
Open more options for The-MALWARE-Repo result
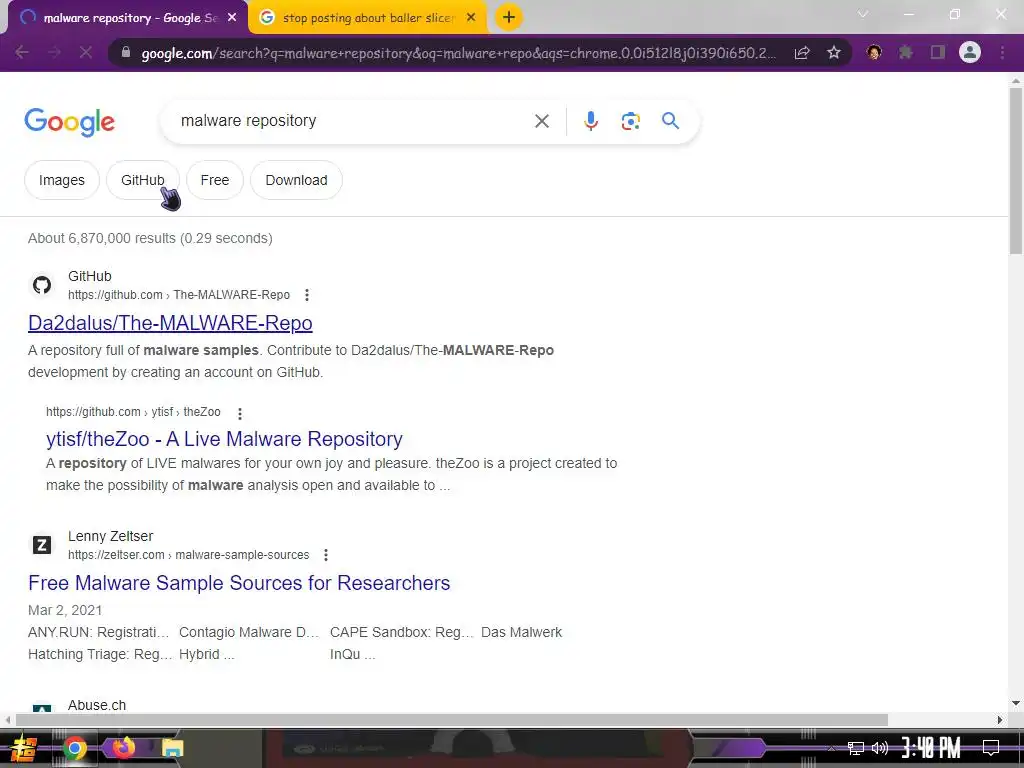307,295
